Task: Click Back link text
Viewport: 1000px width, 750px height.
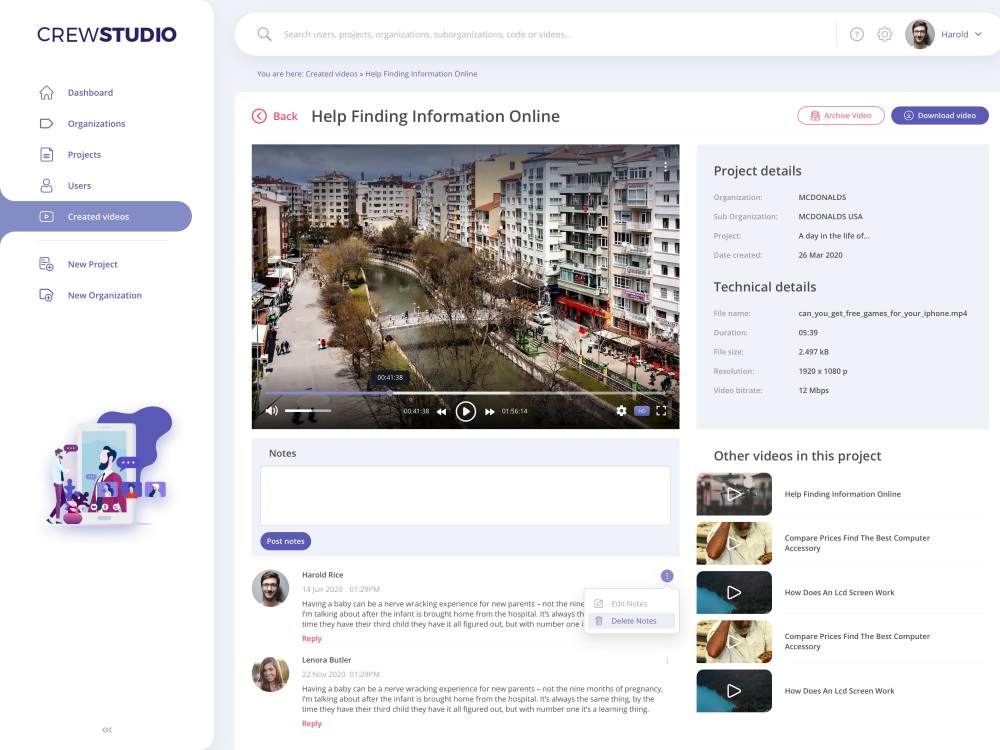Action: [285, 116]
